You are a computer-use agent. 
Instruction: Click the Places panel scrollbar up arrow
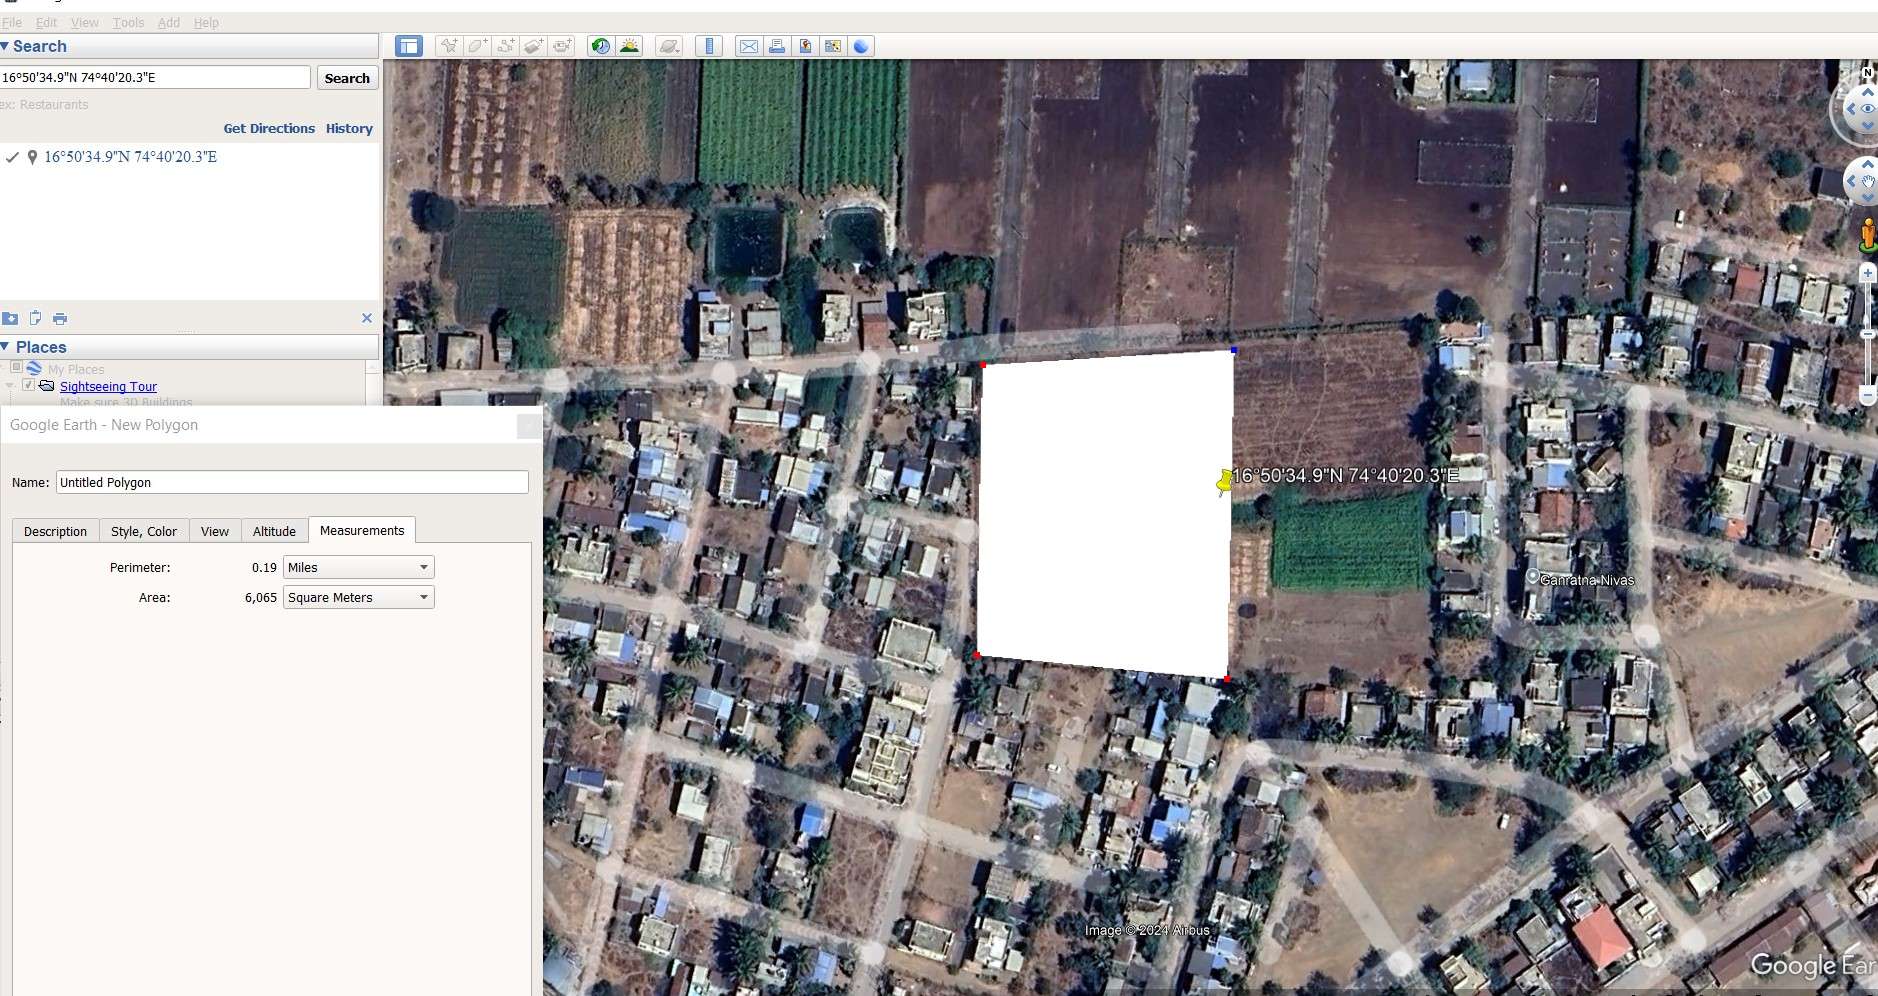[372, 368]
